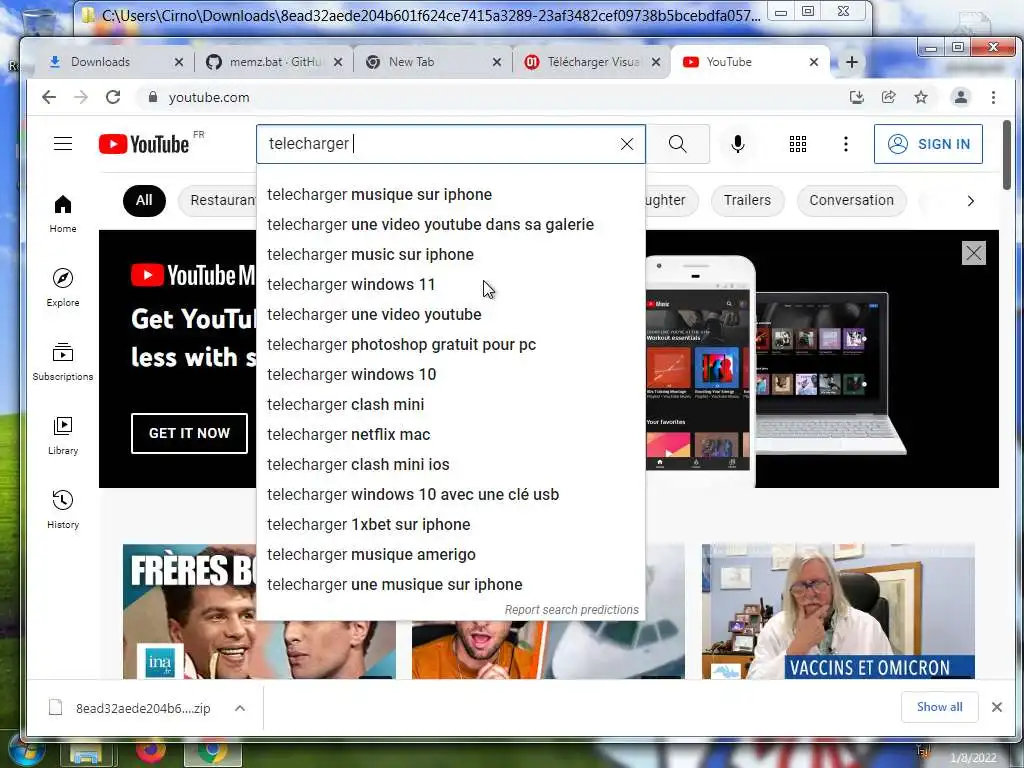Click the Windows Start orb

[x=26, y=751]
